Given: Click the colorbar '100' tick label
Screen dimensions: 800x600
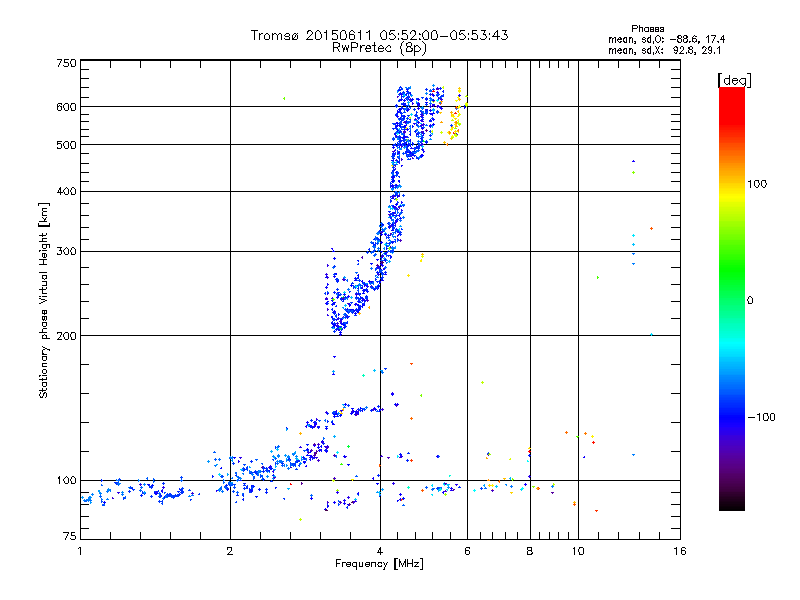Looking at the screenshot, I should pos(757,184).
